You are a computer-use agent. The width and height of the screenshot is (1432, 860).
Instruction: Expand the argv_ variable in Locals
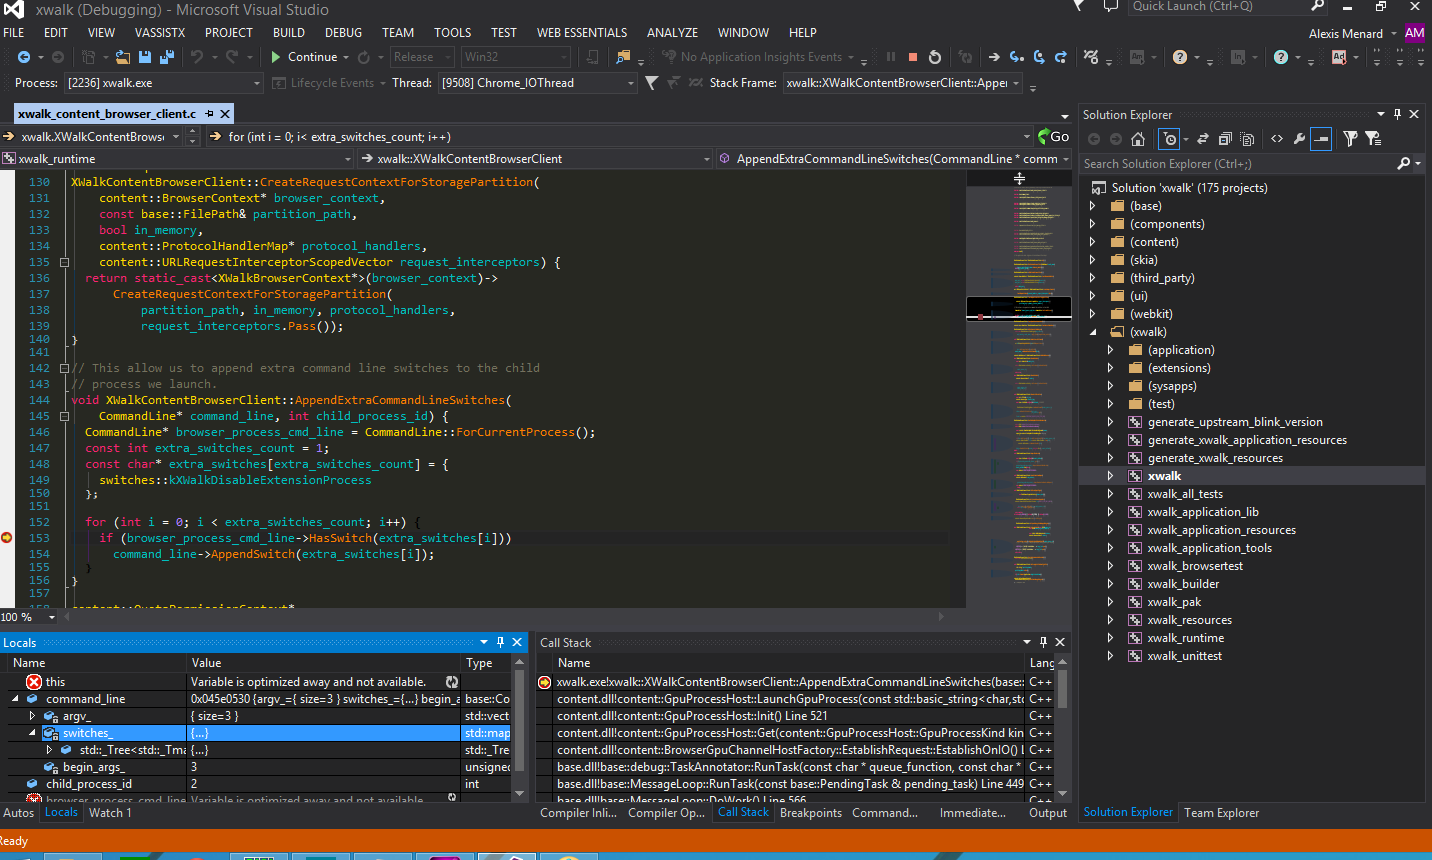point(33,716)
